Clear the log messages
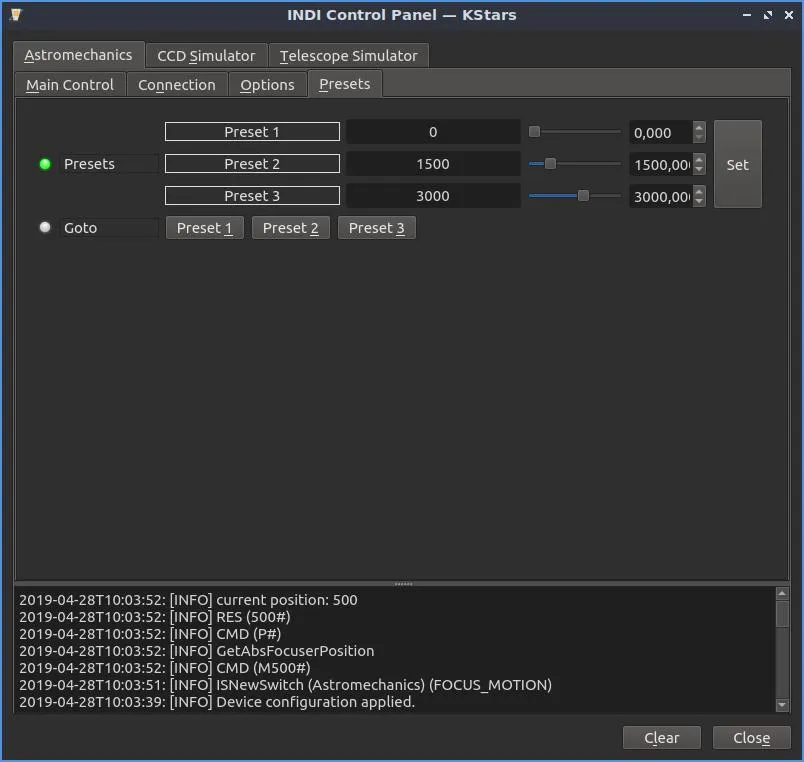 pyautogui.click(x=661, y=737)
